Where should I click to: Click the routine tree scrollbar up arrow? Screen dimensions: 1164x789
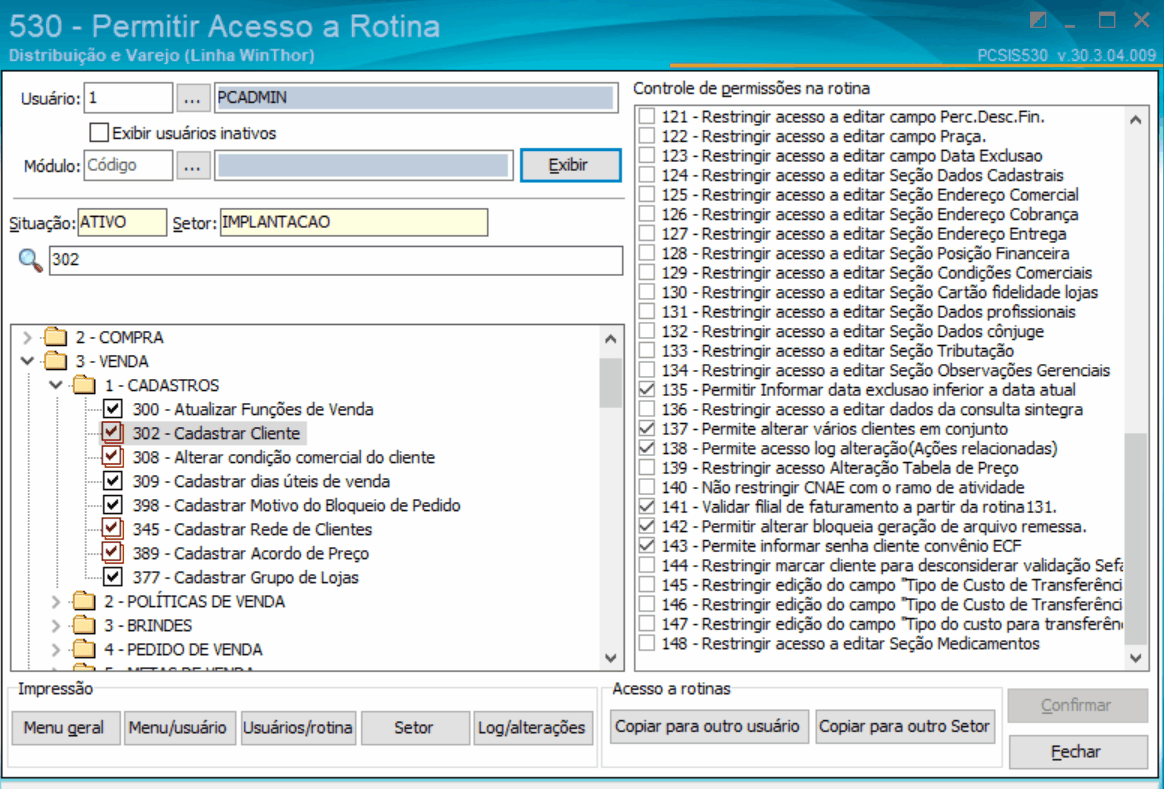coord(611,339)
